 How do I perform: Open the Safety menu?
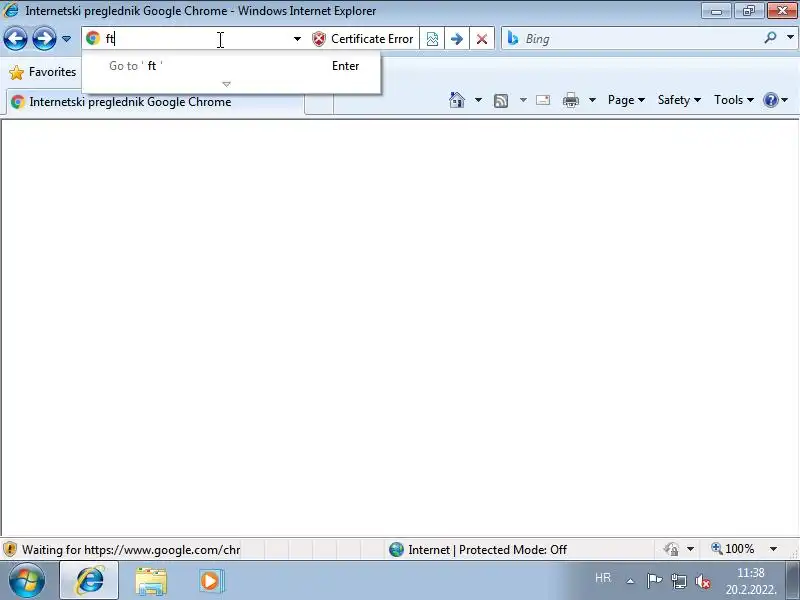[679, 100]
